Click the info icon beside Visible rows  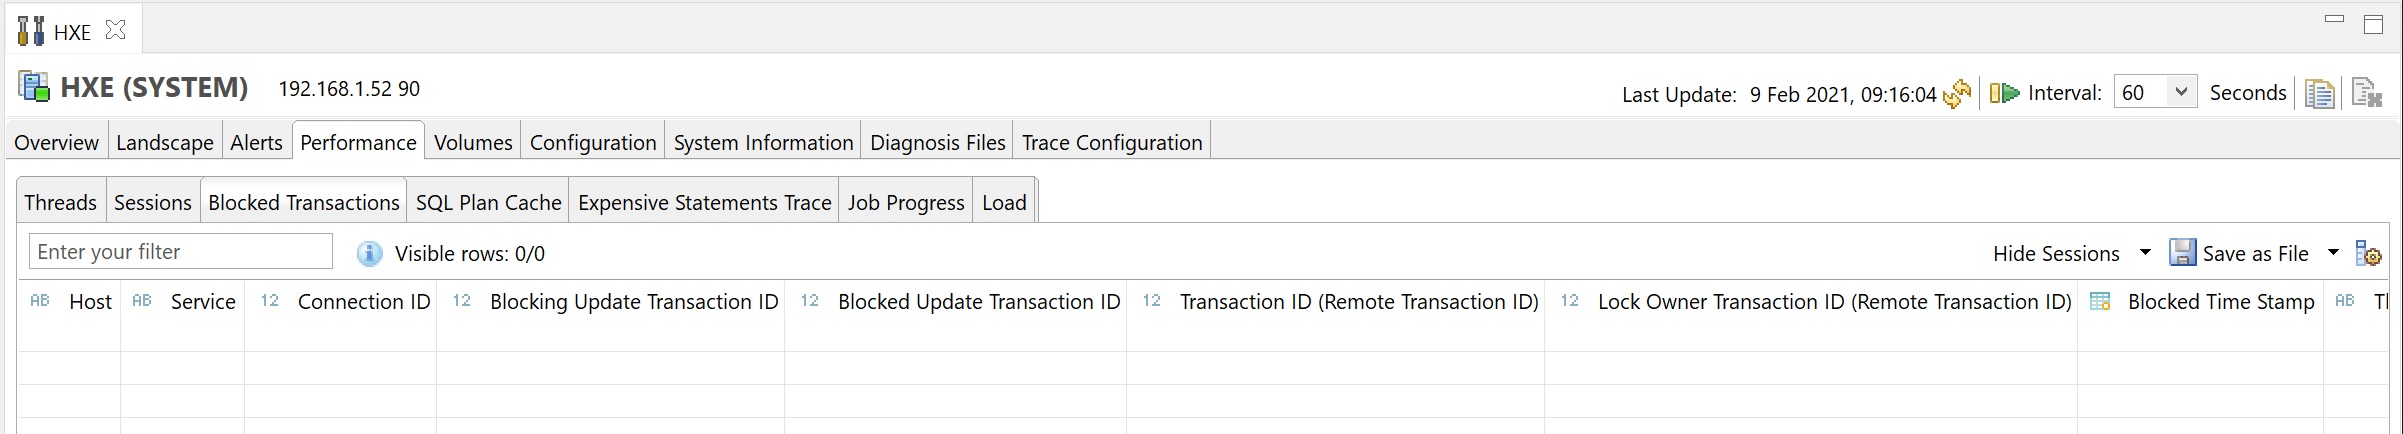(369, 253)
